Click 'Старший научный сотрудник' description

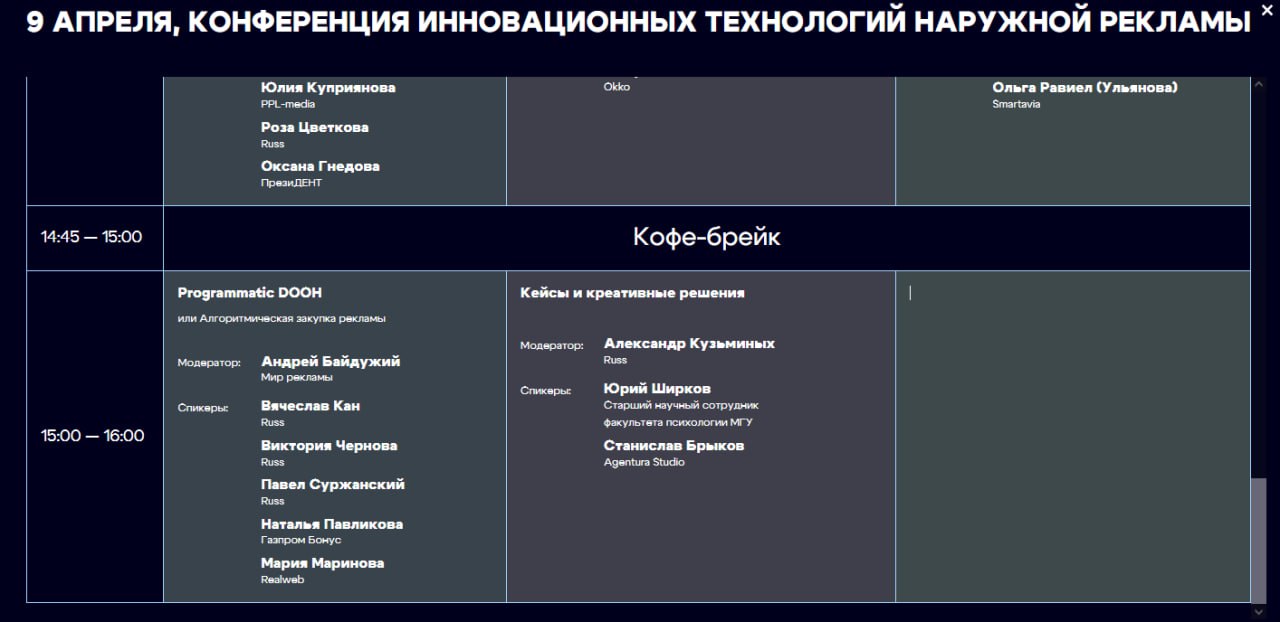682,406
